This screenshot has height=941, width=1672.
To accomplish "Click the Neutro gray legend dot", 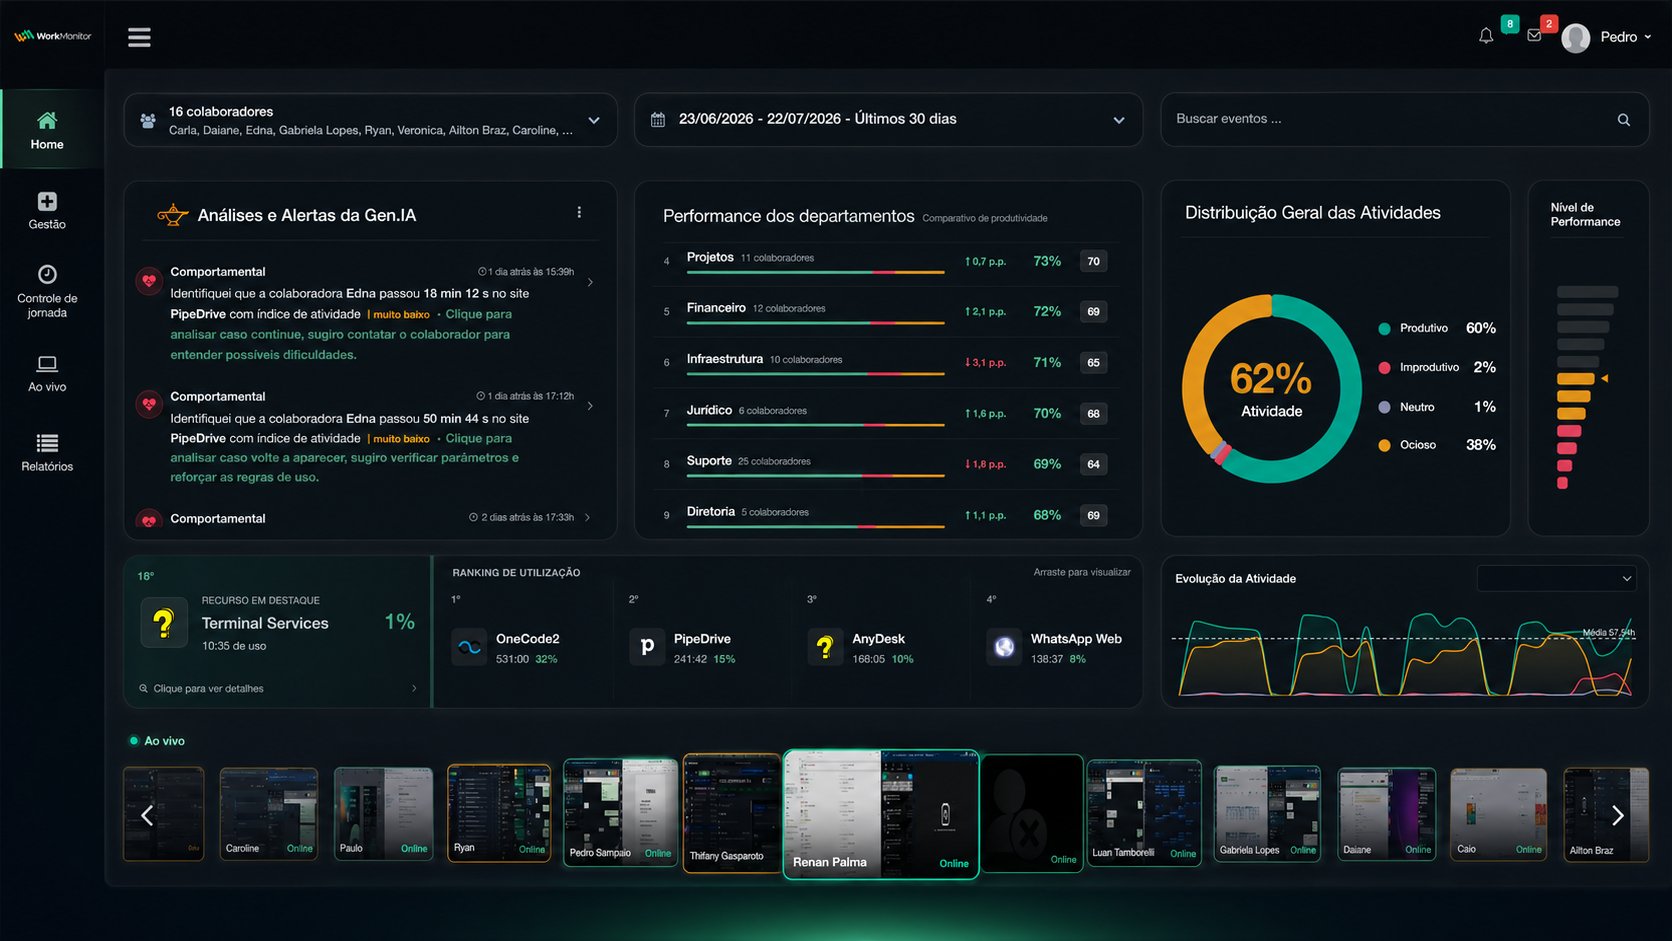I will tap(1384, 407).
